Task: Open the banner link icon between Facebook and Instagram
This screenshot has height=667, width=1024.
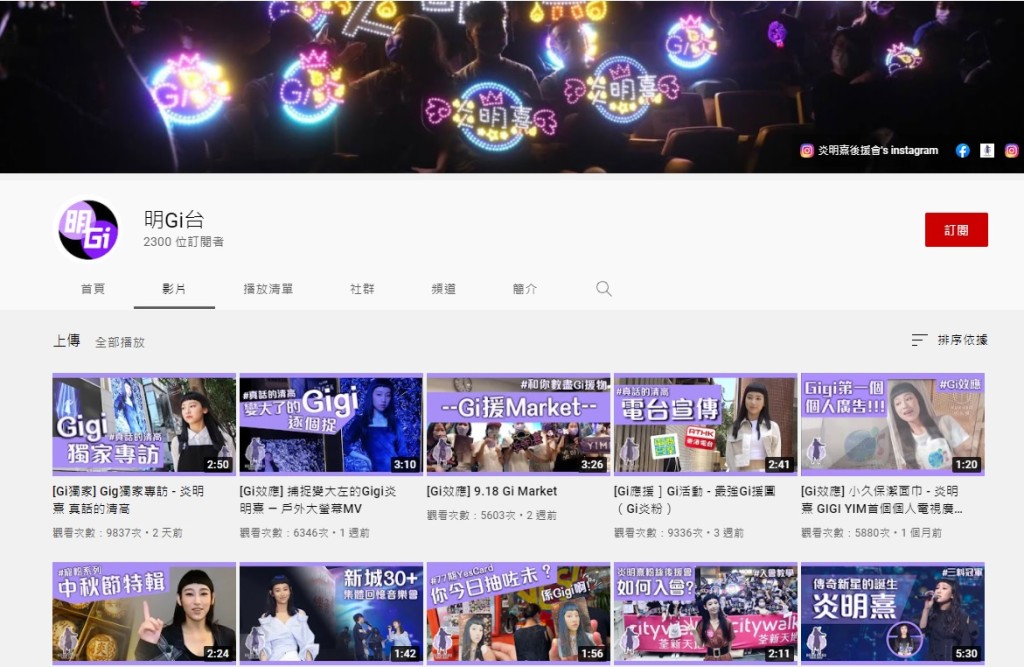Action: (x=987, y=151)
